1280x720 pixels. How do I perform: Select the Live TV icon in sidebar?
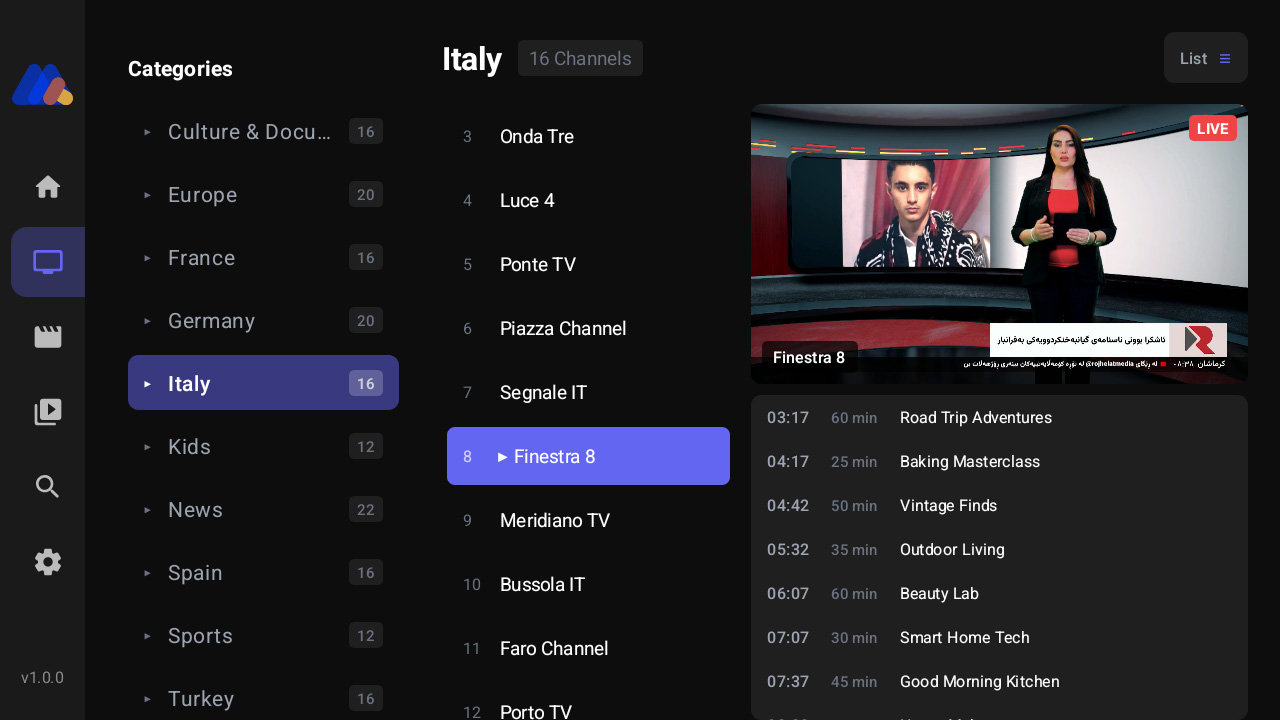coord(47,262)
